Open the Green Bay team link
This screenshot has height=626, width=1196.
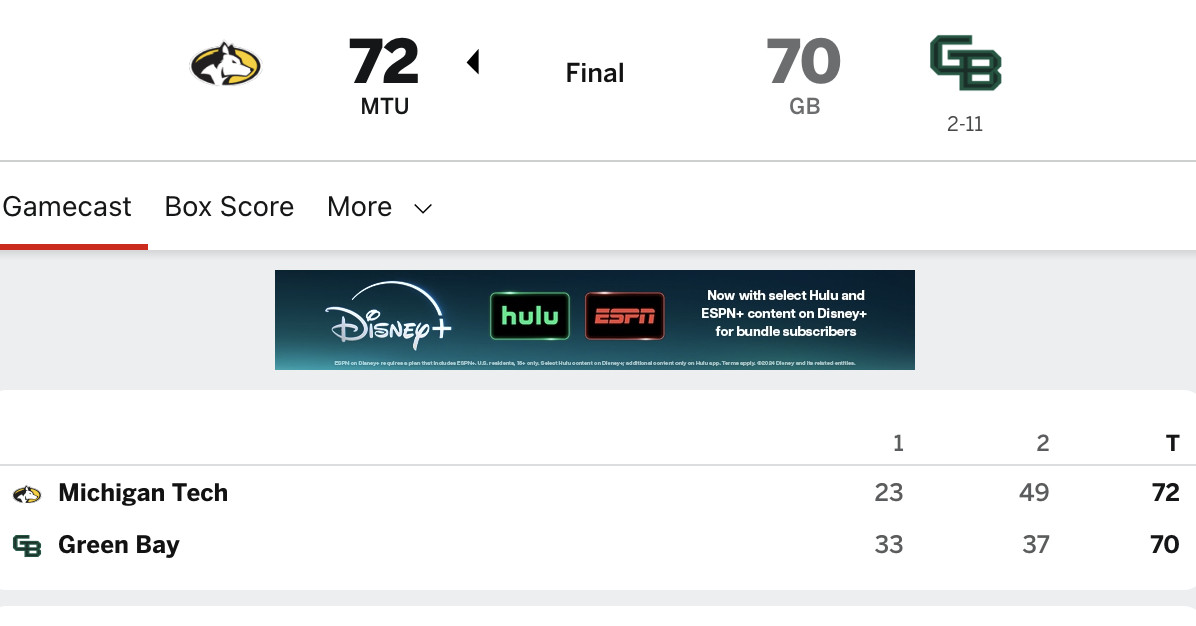point(119,545)
